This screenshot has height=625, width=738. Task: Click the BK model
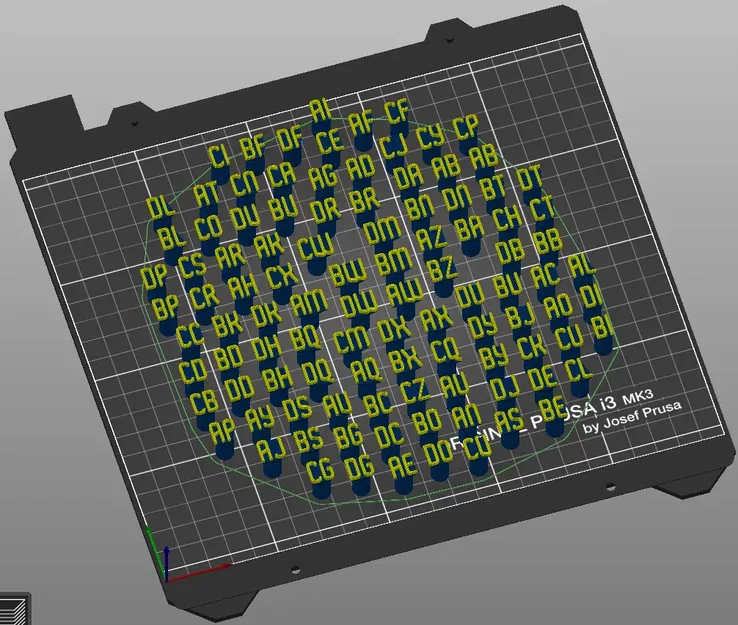point(228,325)
